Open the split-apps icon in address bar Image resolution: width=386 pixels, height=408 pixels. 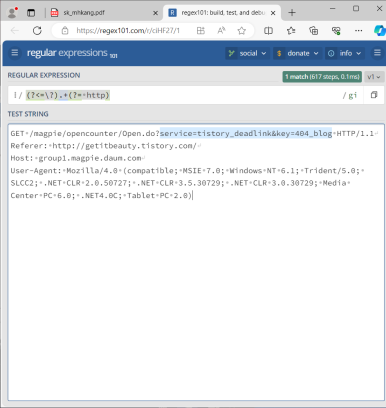coord(201,31)
